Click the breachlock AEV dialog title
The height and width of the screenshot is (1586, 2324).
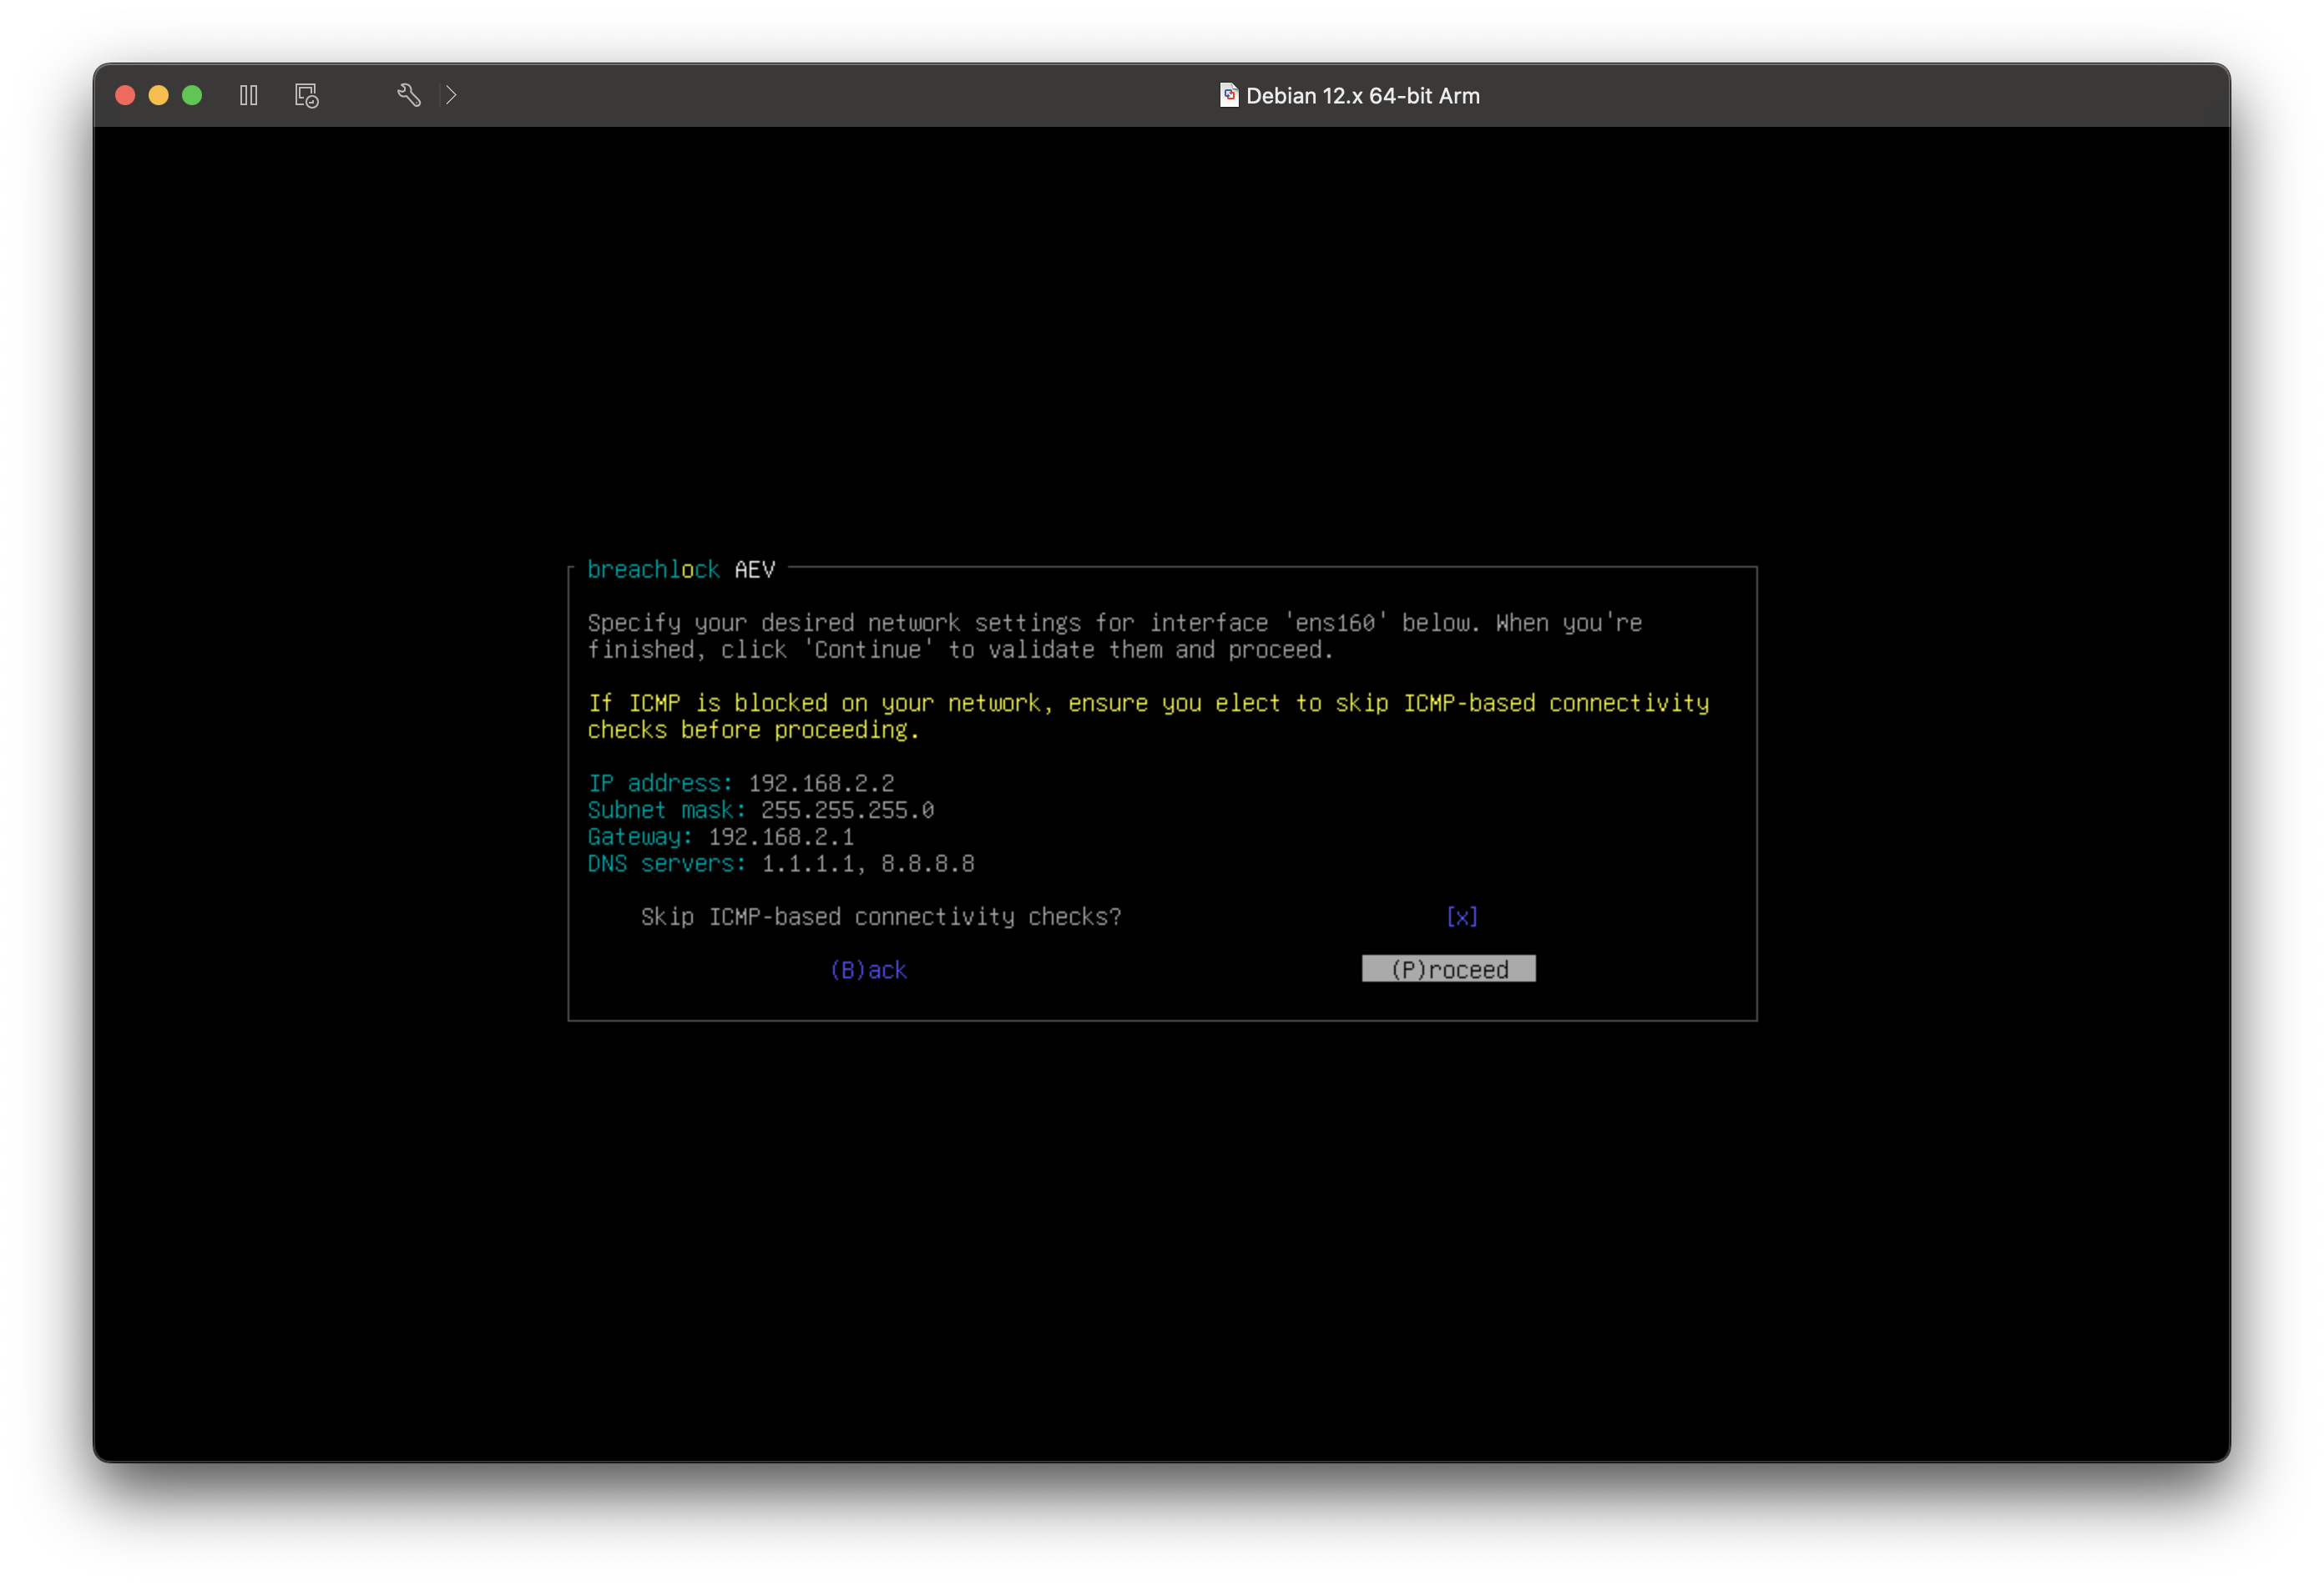pos(681,569)
